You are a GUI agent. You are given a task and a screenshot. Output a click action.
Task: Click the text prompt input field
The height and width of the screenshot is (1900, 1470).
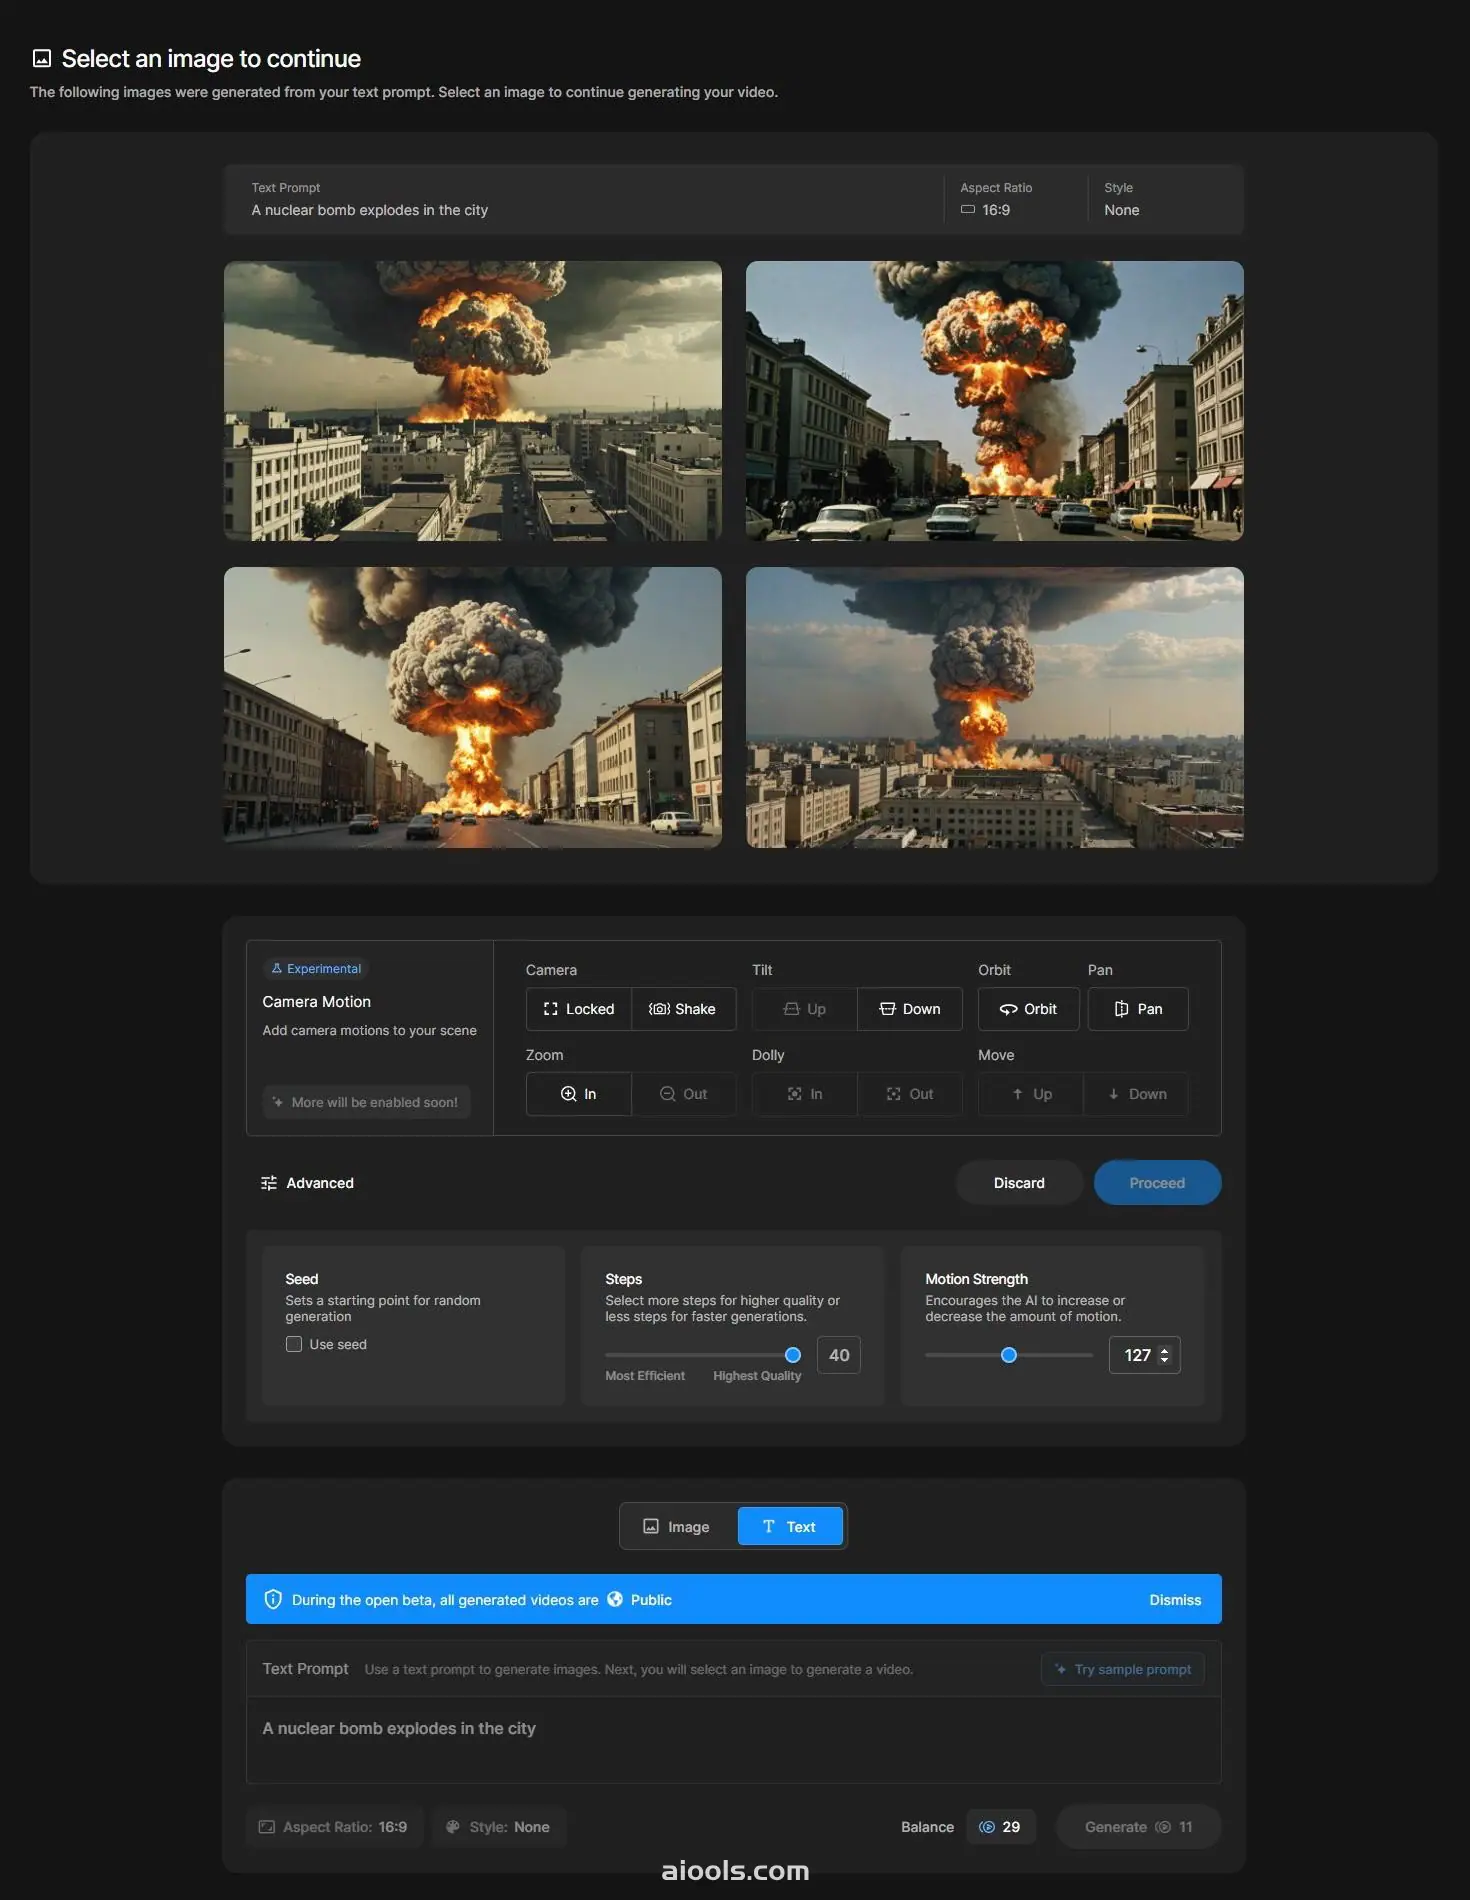pos(733,1738)
